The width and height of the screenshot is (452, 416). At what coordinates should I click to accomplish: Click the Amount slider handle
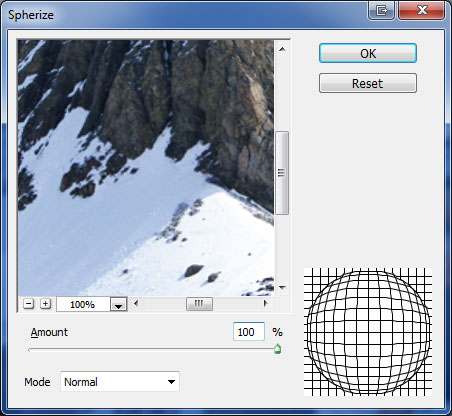(277, 349)
